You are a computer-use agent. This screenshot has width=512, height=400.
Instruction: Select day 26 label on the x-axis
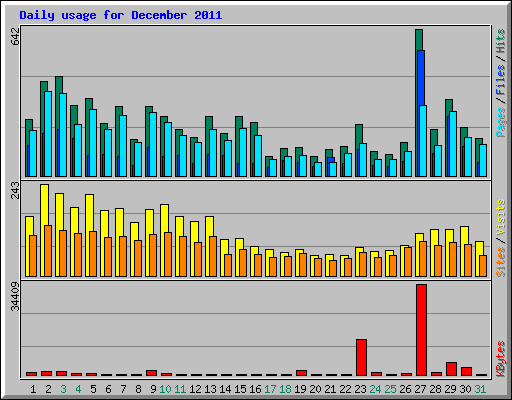coord(405,389)
